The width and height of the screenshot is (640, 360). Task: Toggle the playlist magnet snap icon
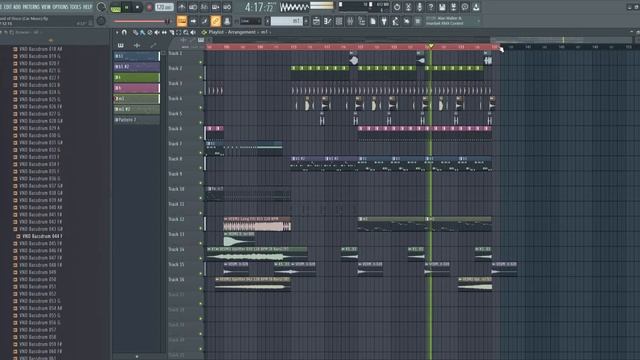[124, 32]
